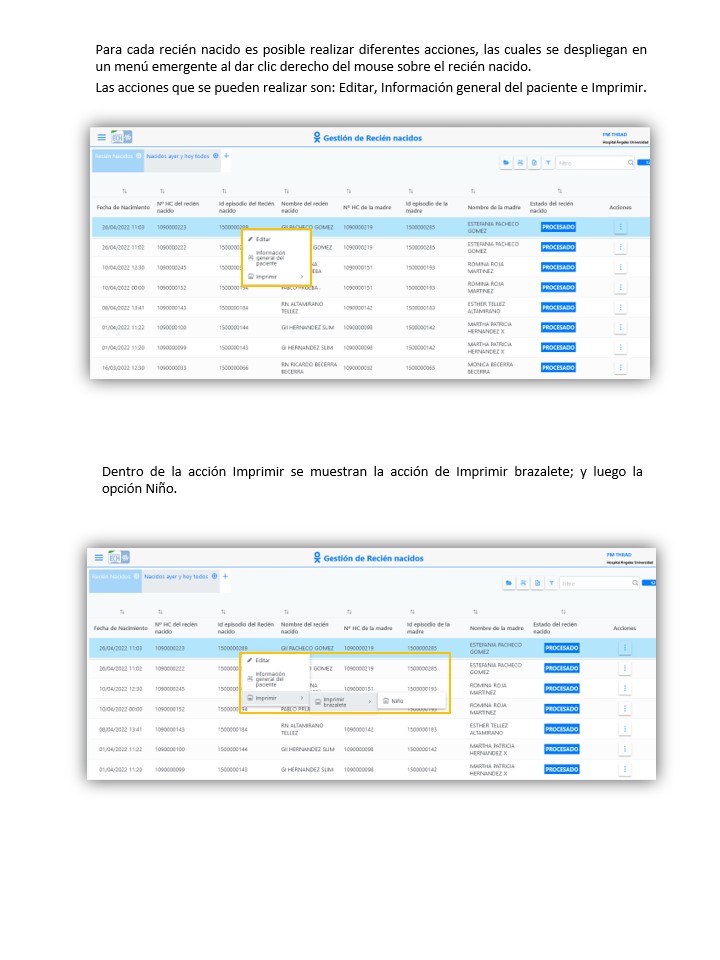This screenshot has height=960, width=720.
Task: Sort by Fecha de Nacimiento in upper table
Action: [124, 191]
